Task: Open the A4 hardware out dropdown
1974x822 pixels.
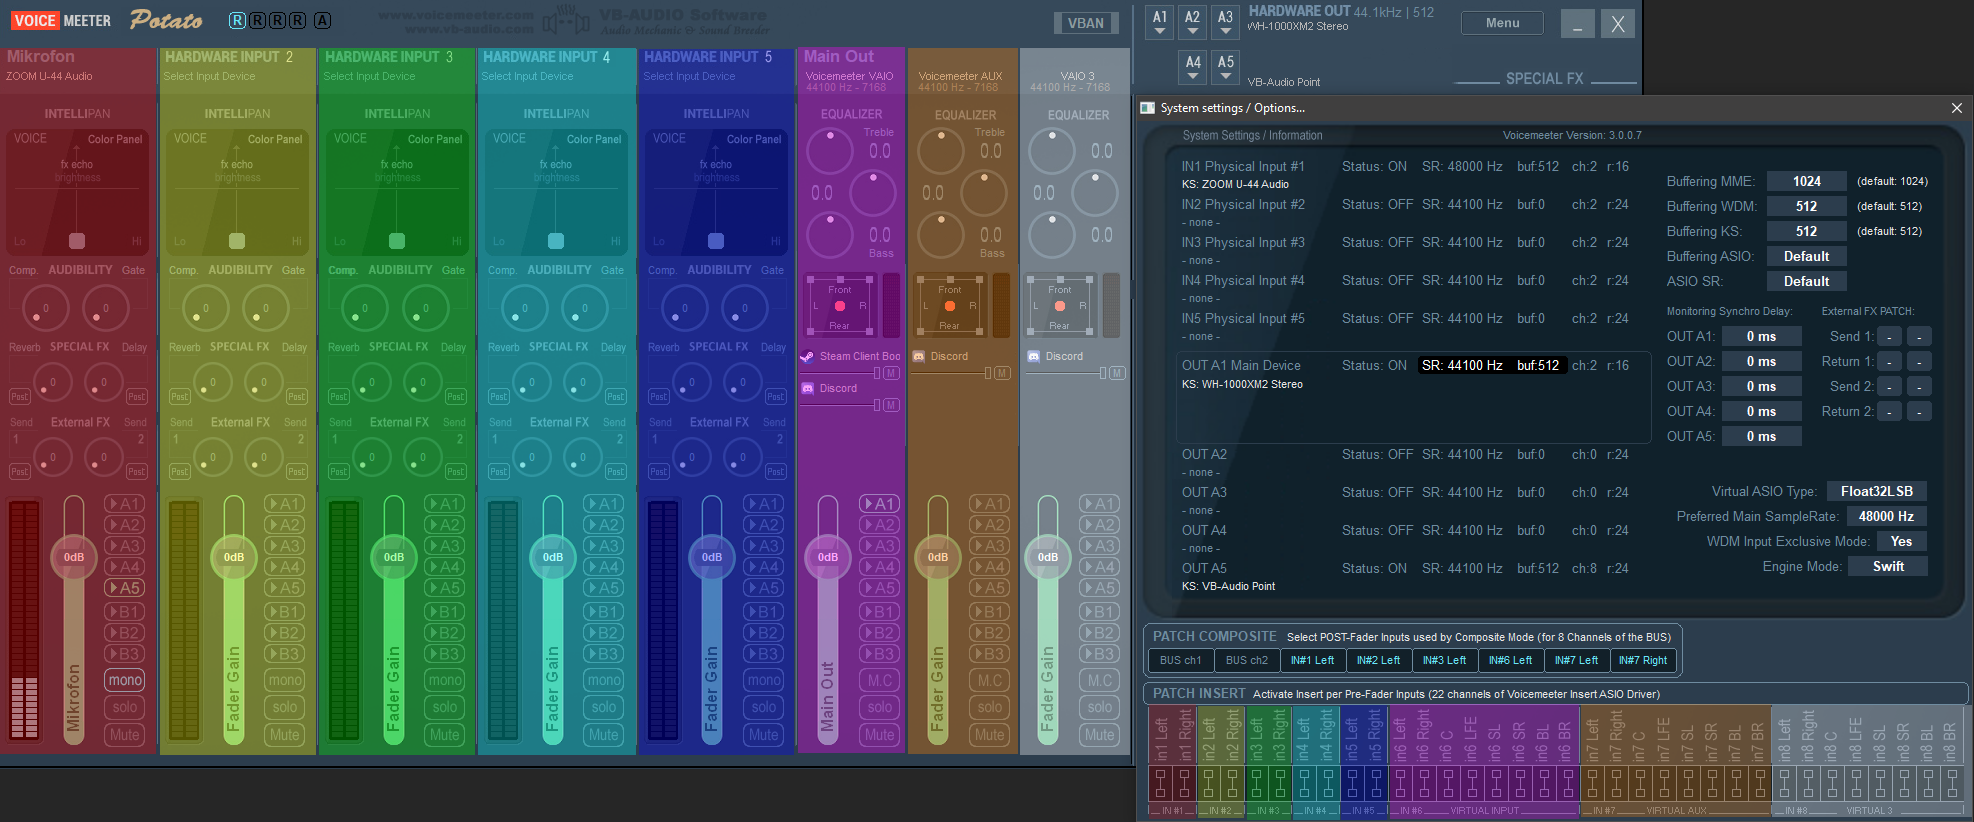Action: [x=1193, y=67]
